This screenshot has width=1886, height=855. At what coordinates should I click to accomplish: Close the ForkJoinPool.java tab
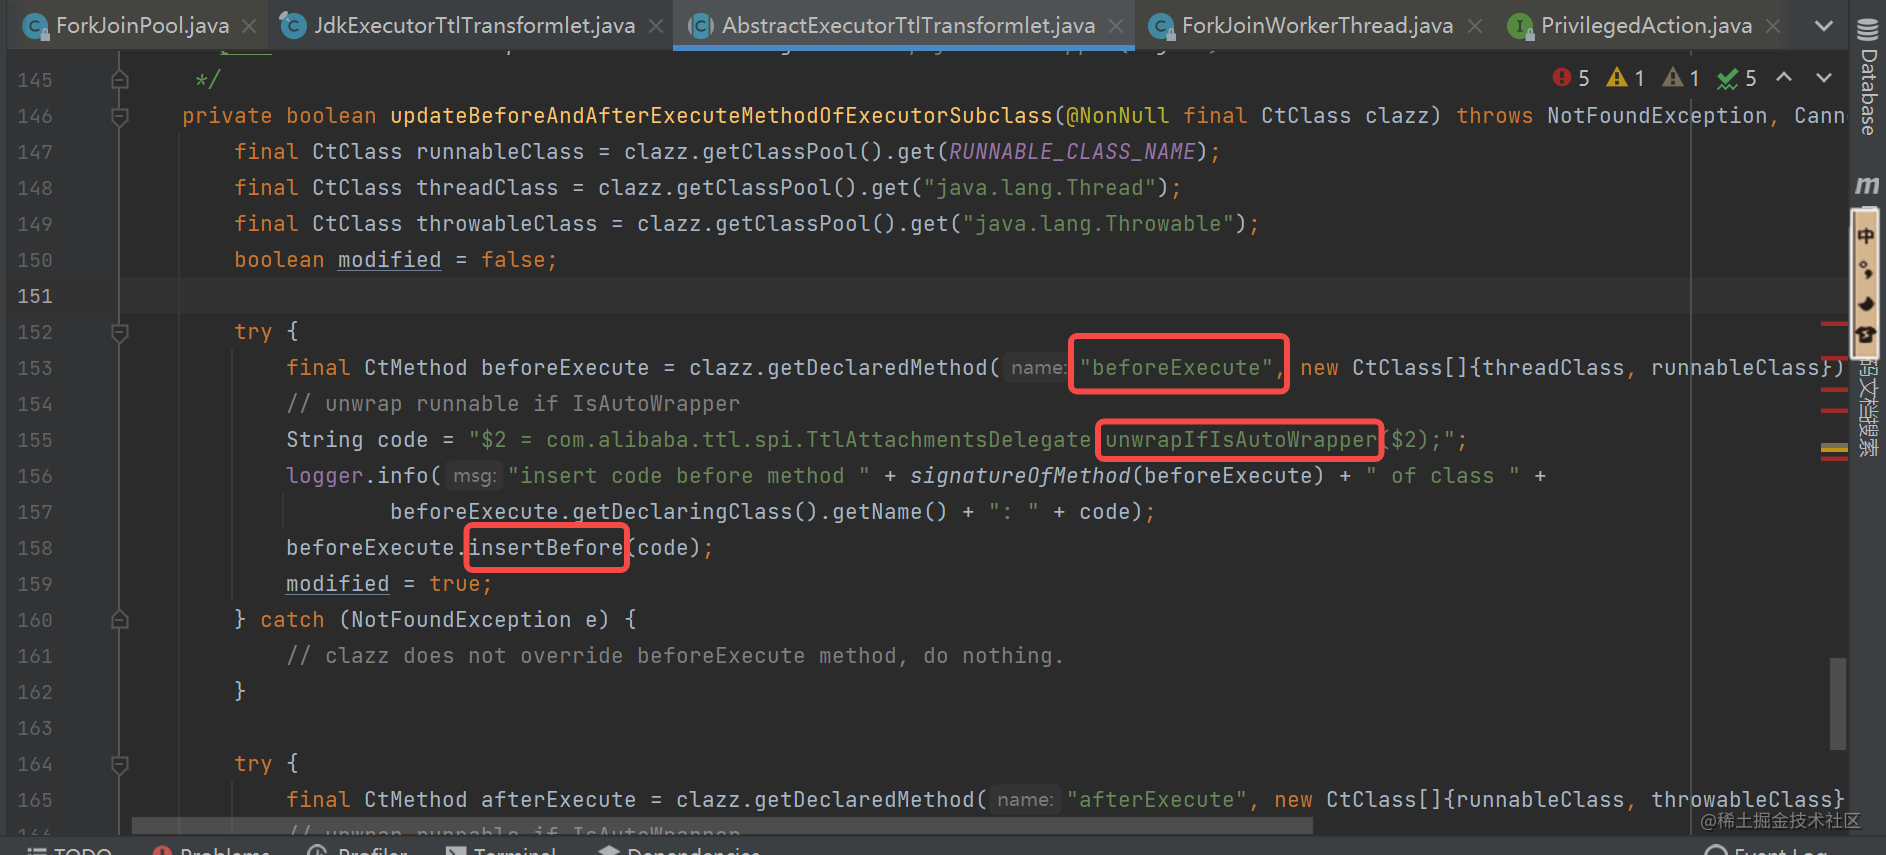click(x=249, y=26)
